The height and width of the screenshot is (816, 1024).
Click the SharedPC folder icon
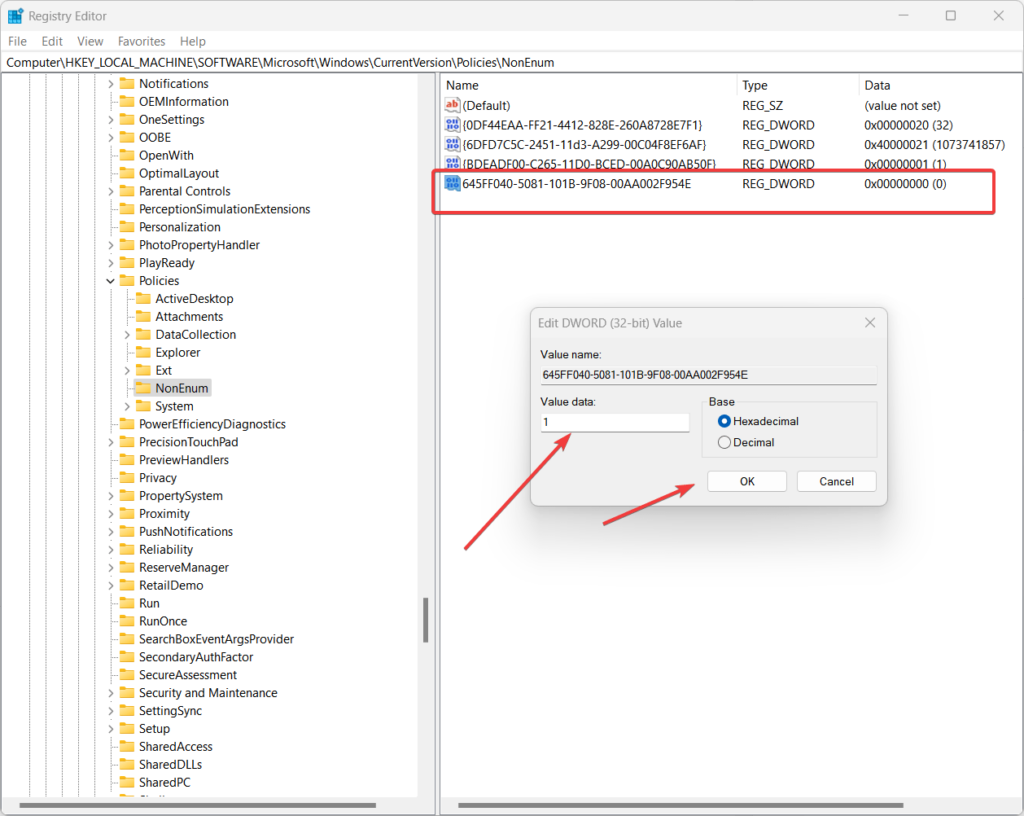click(x=127, y=782)
